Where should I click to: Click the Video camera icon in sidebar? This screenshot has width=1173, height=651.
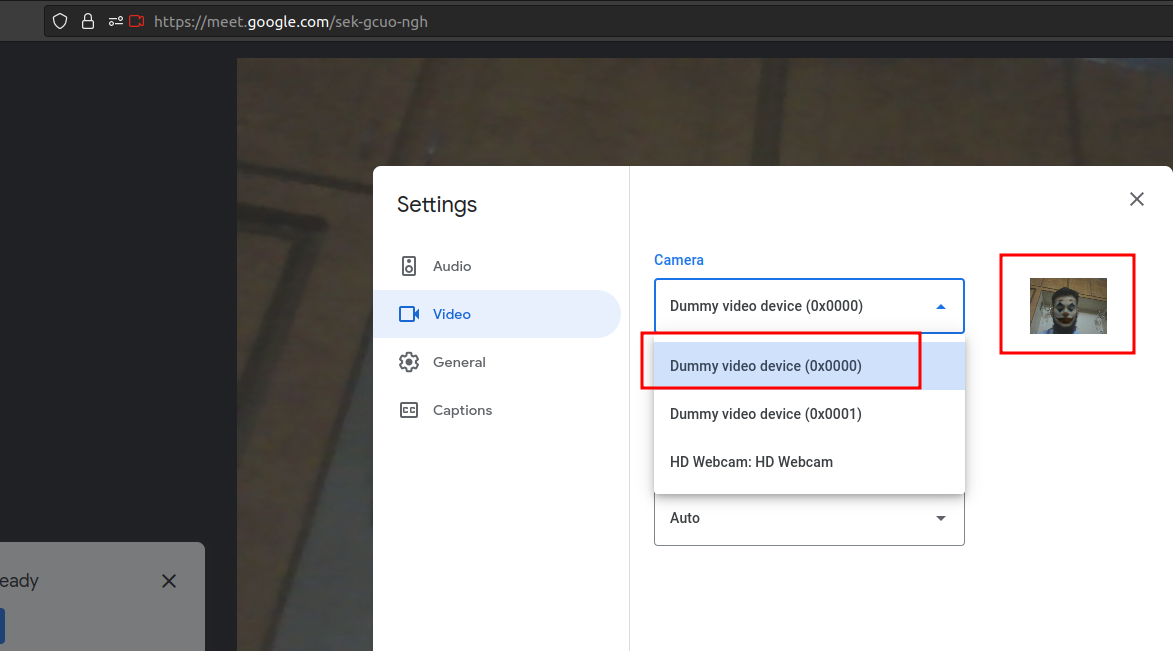[x=409, y=314]
